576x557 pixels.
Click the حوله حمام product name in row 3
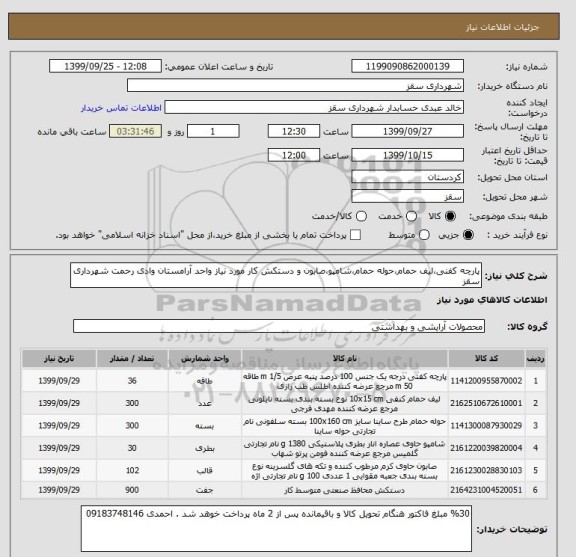(x=345, y=426)
